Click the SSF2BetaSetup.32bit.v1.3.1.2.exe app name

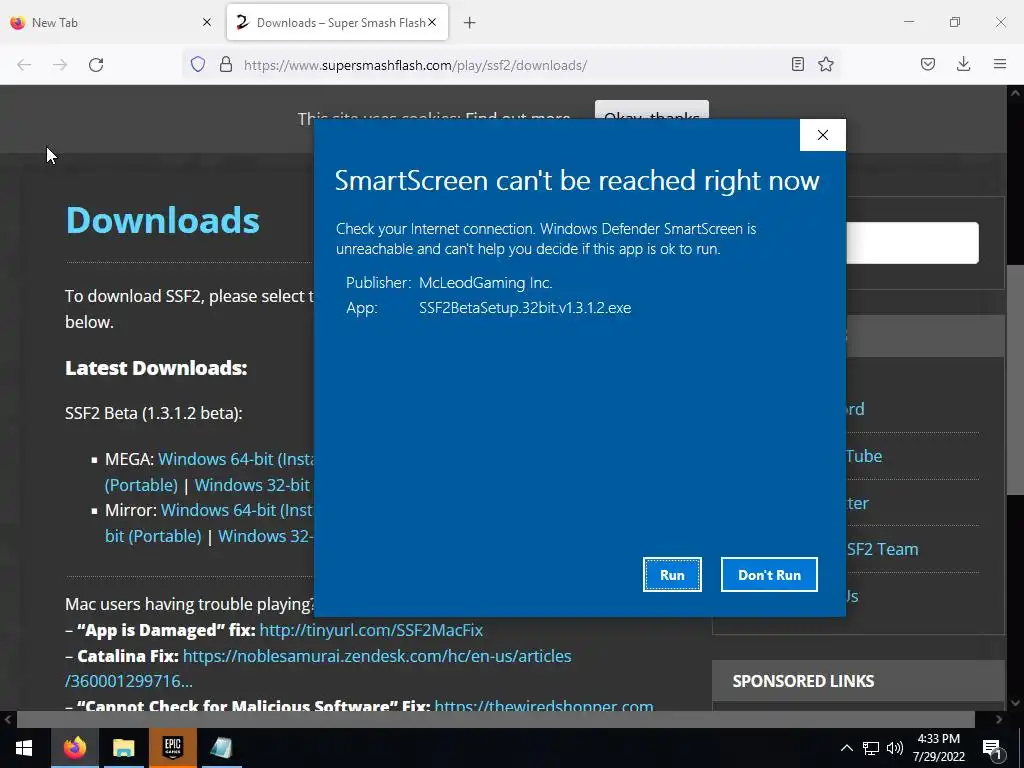point(525,308)
